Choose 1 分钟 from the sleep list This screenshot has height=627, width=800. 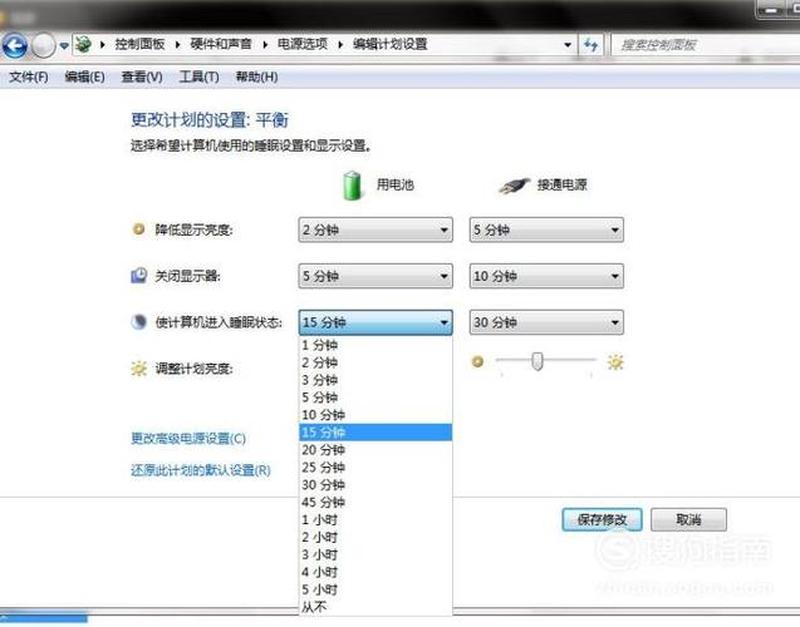pyautogui.click(x=376, y=345)
